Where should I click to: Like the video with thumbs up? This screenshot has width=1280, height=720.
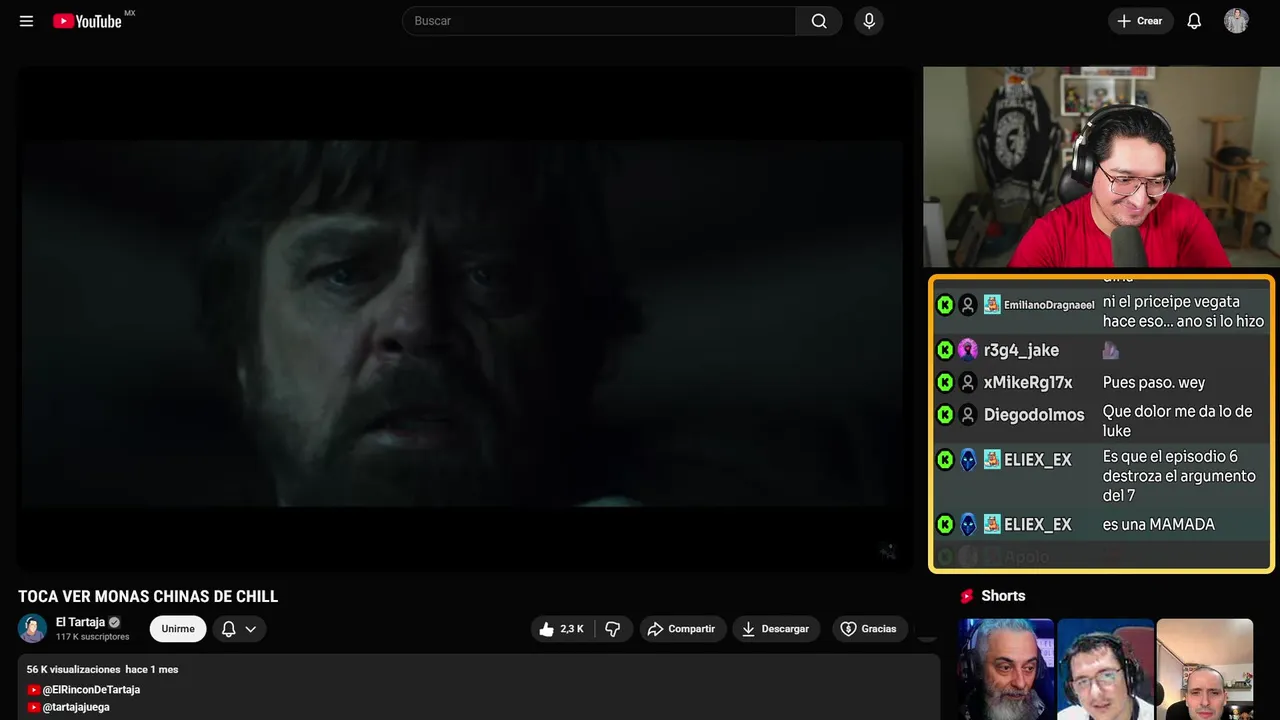click(x=562, y=629)
